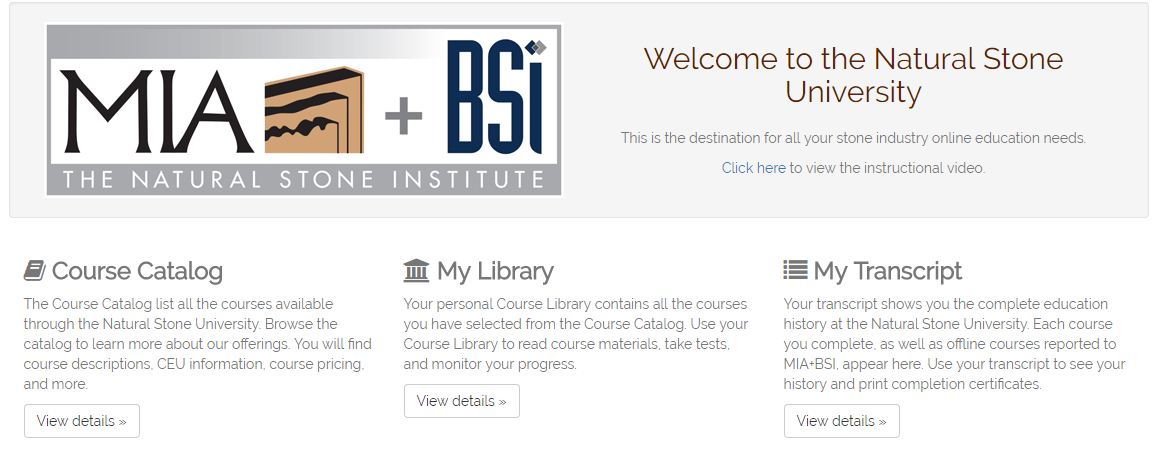The width and height of the screenshot is (1157, 466).
Task: Select the My Transcript heading
Action: [x=888, y=271]
